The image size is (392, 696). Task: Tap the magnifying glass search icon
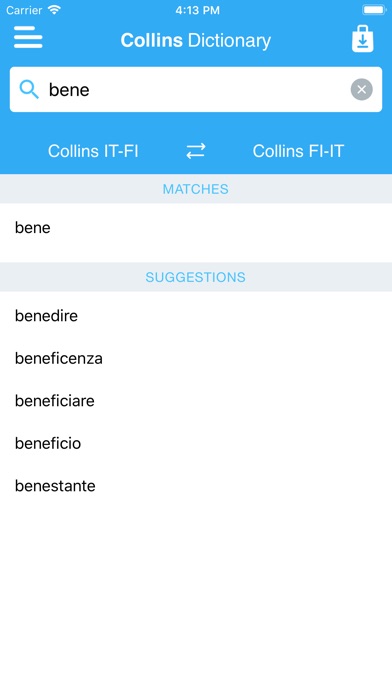tap(29, 90)
